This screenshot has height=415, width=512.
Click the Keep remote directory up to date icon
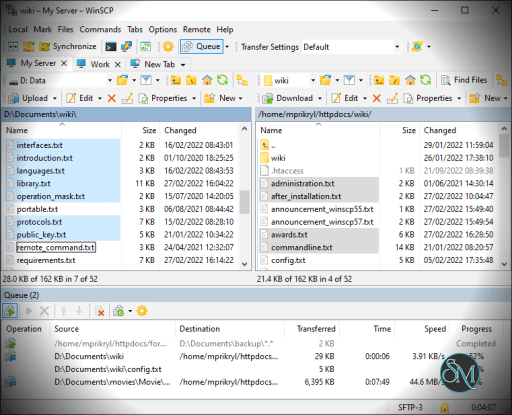146,47
